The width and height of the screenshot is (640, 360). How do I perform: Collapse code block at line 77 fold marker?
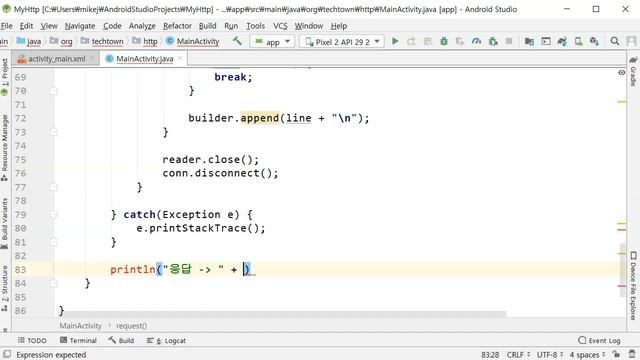click(x=53, y=187)
